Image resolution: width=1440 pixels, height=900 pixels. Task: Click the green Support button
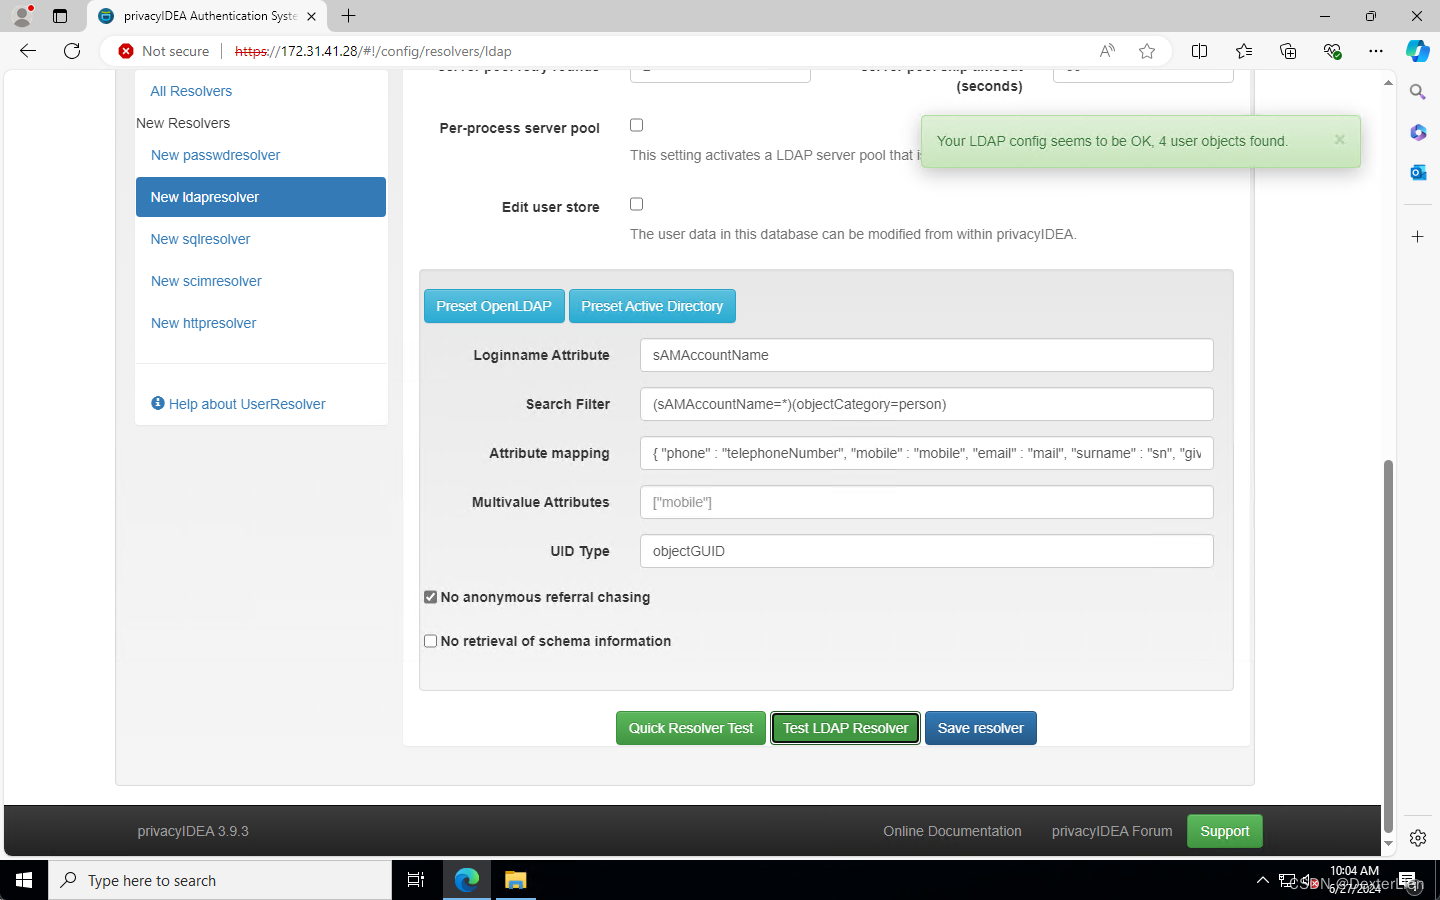click(1225, 831)
